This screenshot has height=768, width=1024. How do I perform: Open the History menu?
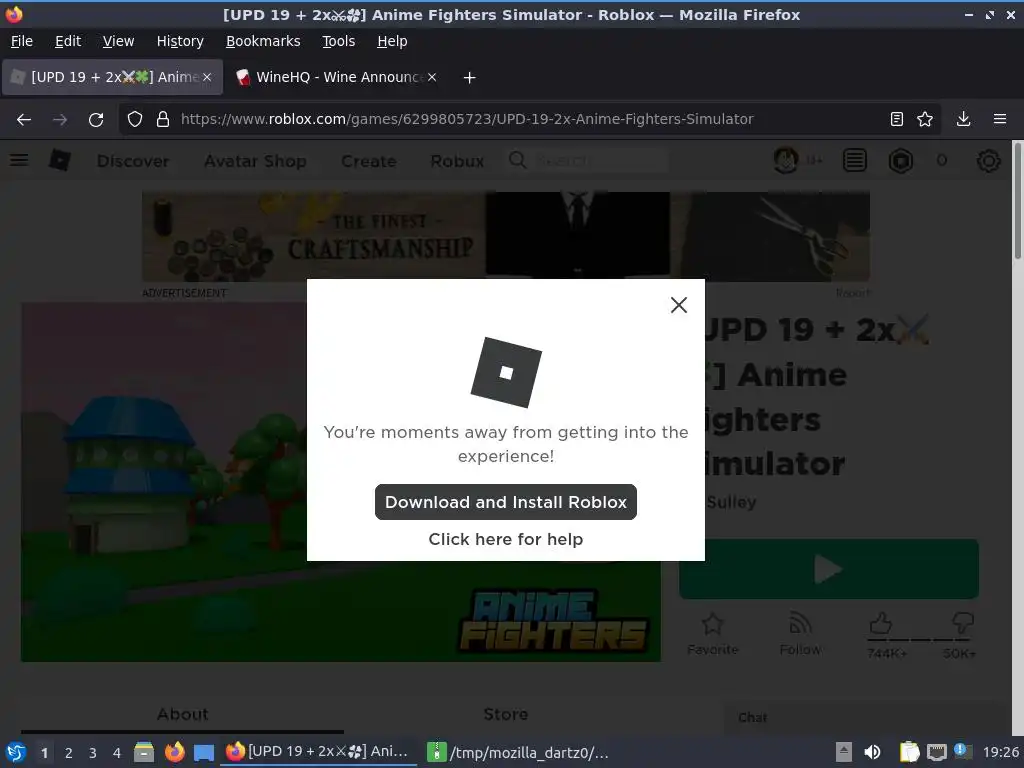180,41
